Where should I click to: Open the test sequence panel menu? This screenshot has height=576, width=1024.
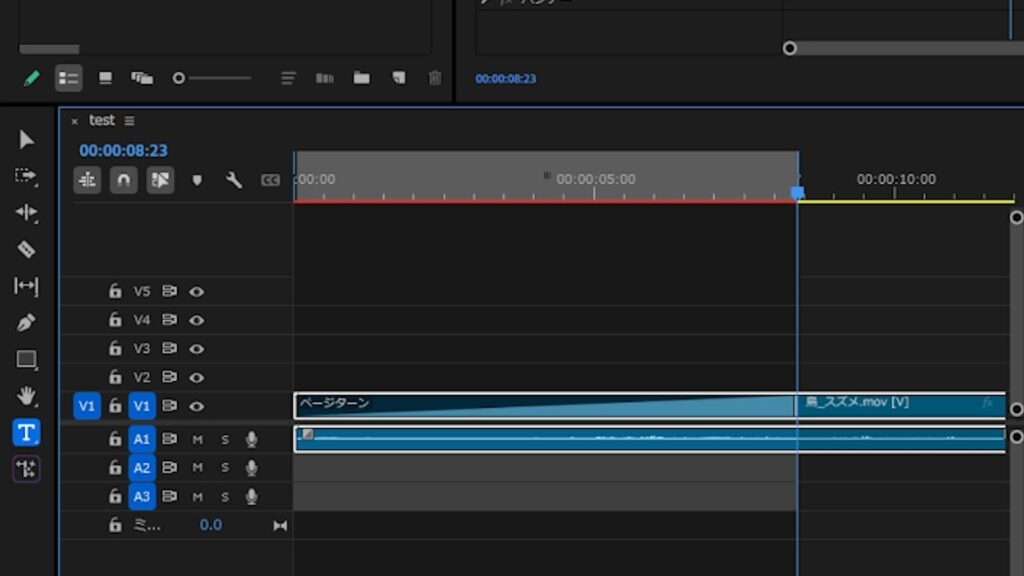129,121
